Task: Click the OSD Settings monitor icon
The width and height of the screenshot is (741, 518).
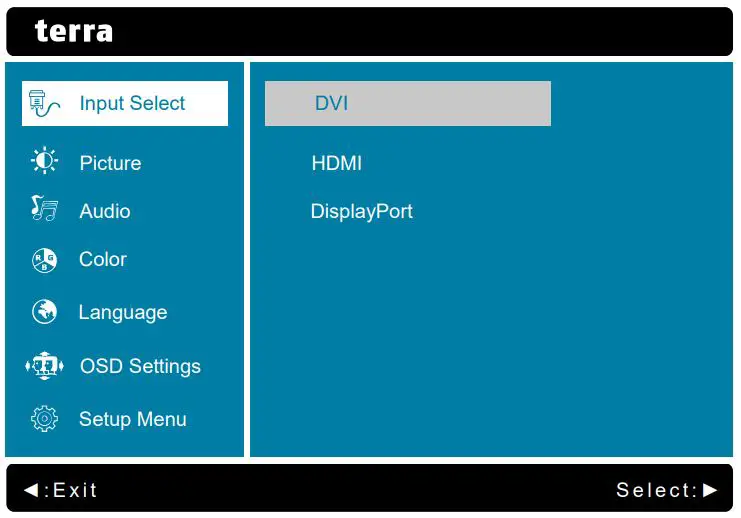Action: point(45,366)
